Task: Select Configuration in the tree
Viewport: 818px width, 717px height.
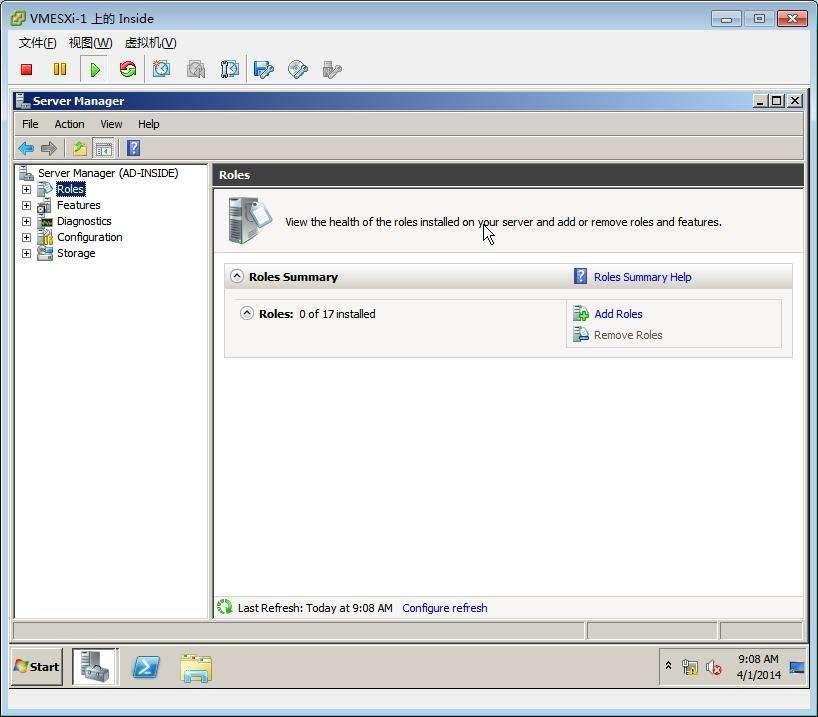Action: (90, 237)
